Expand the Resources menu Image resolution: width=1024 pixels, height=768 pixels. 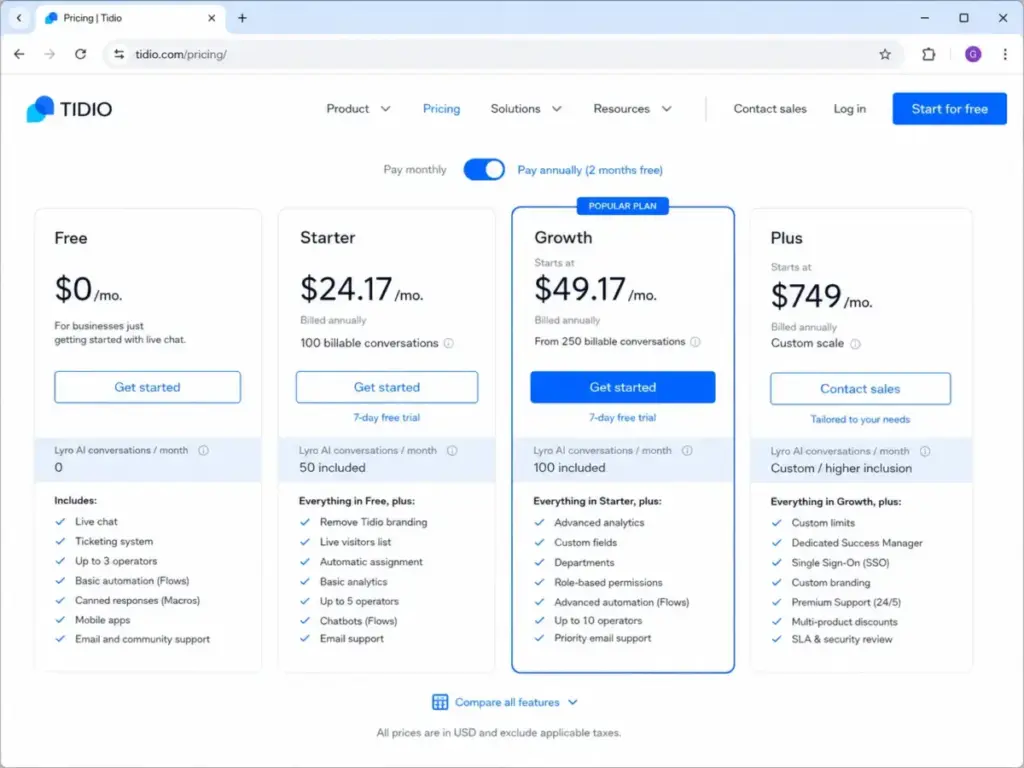[x=632, y=108]
